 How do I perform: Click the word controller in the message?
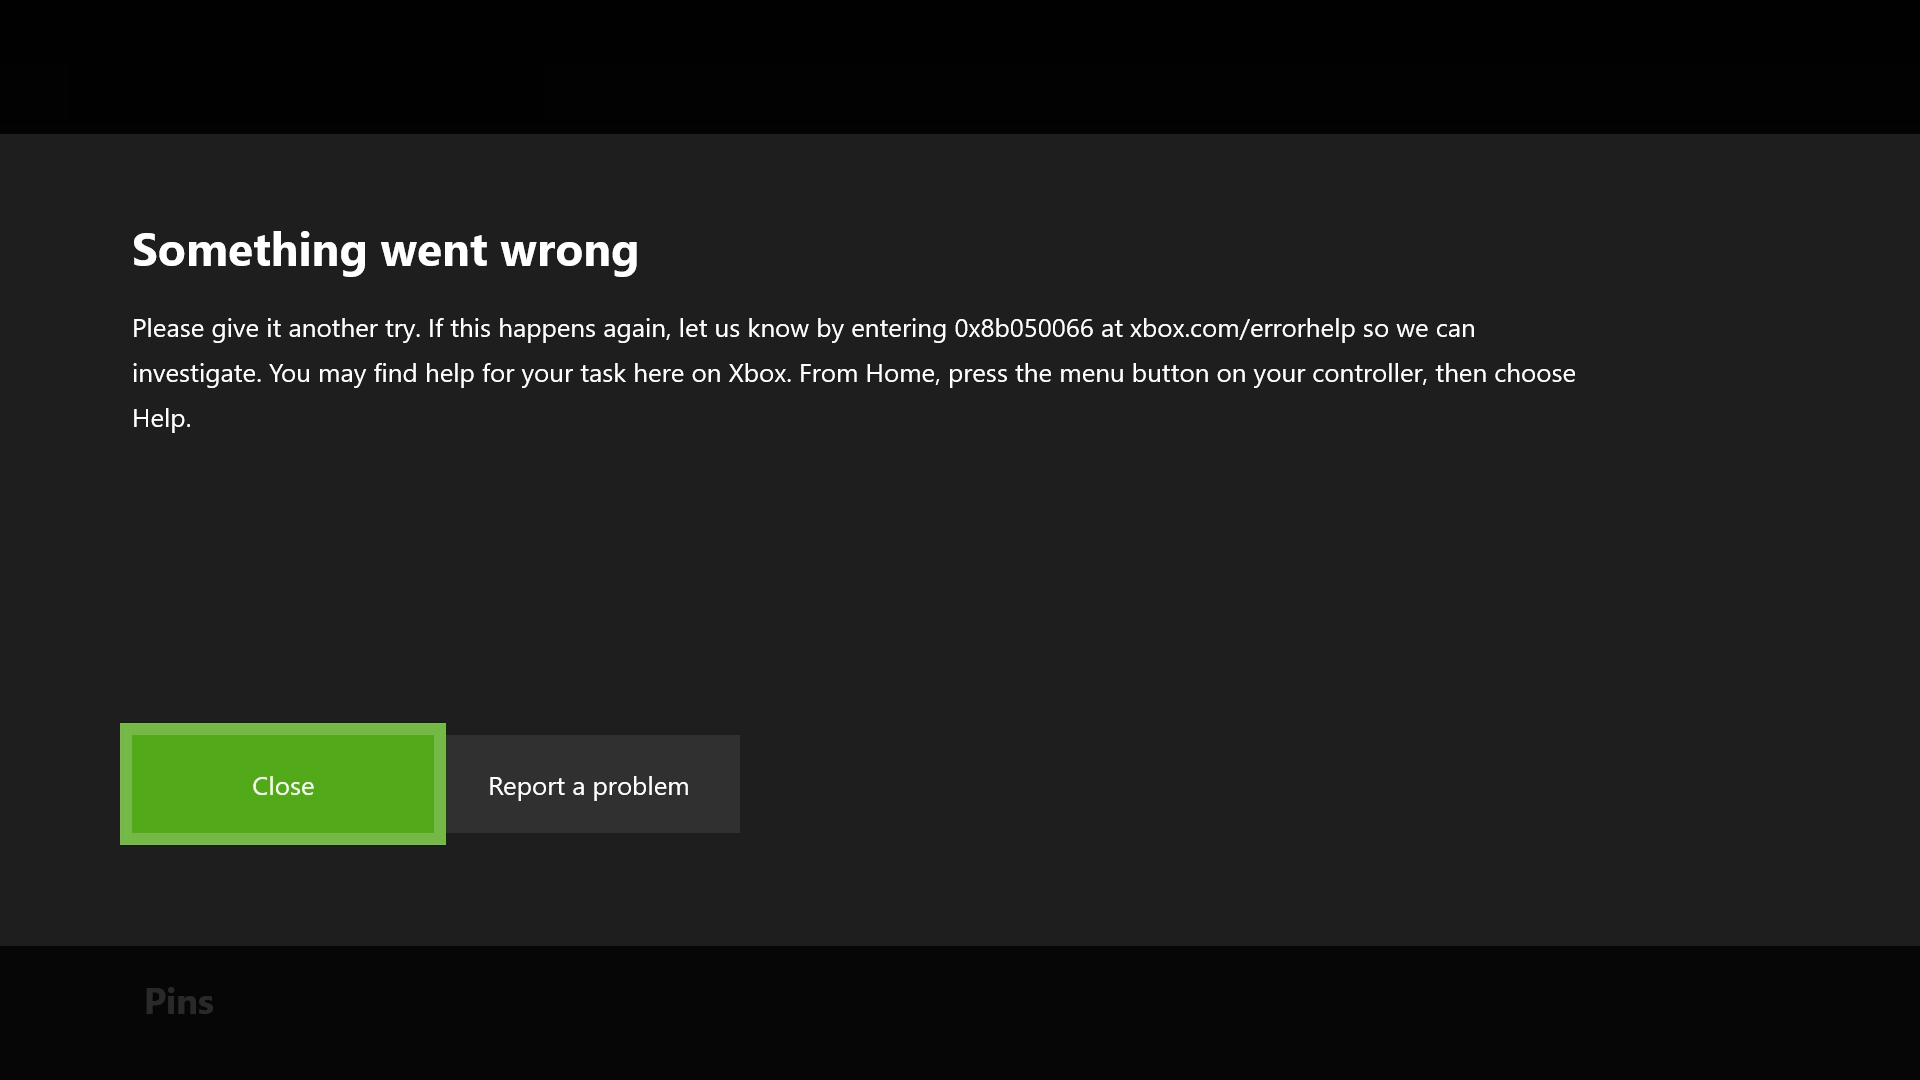point(1366,374)
